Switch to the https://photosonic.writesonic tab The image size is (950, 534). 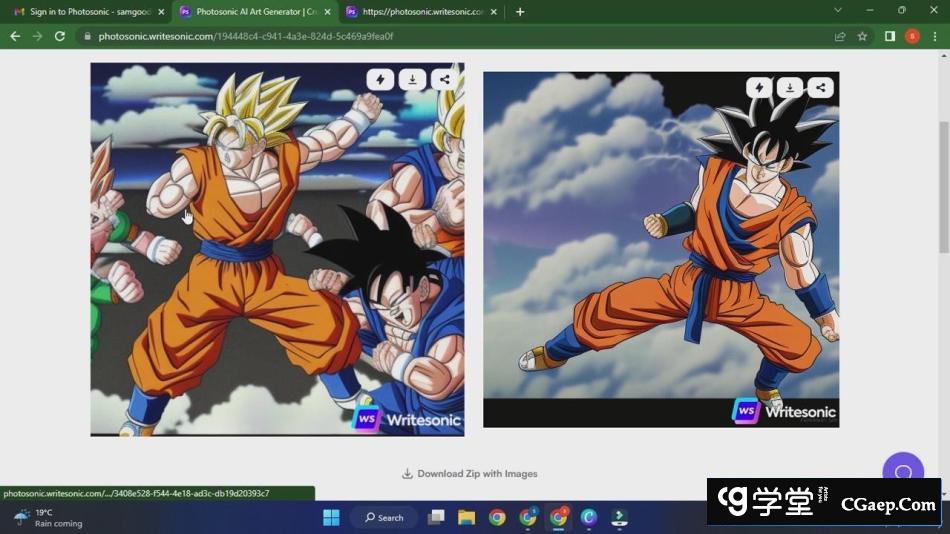click(415, 12)
